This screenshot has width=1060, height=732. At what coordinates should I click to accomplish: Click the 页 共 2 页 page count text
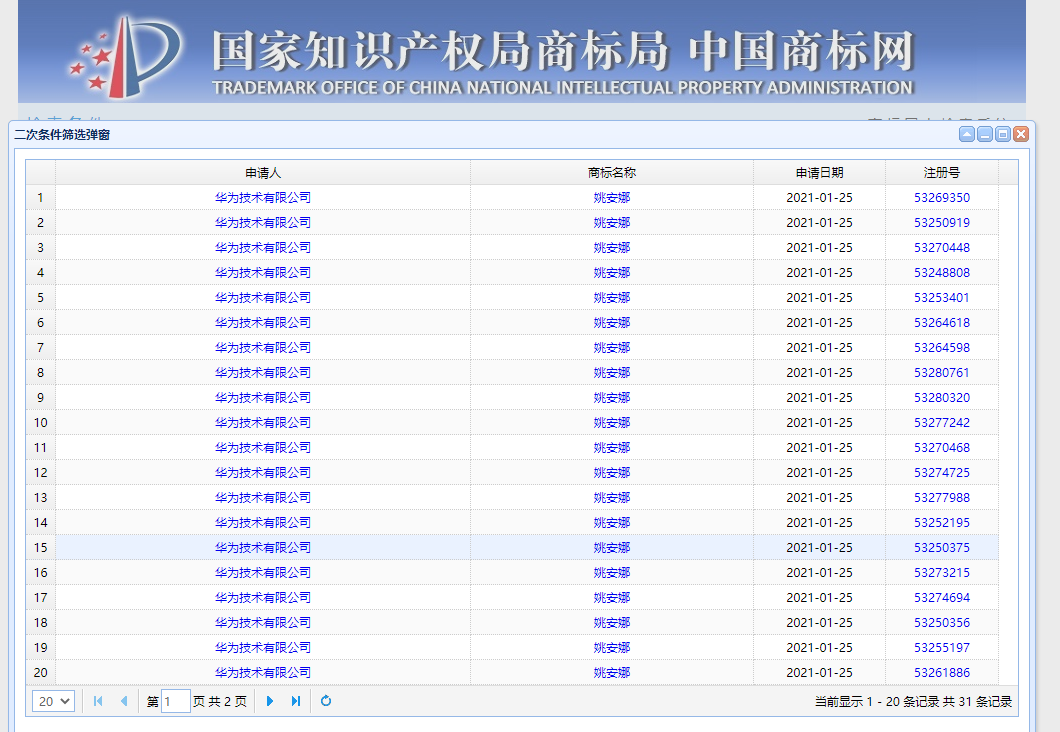[220, 702]
